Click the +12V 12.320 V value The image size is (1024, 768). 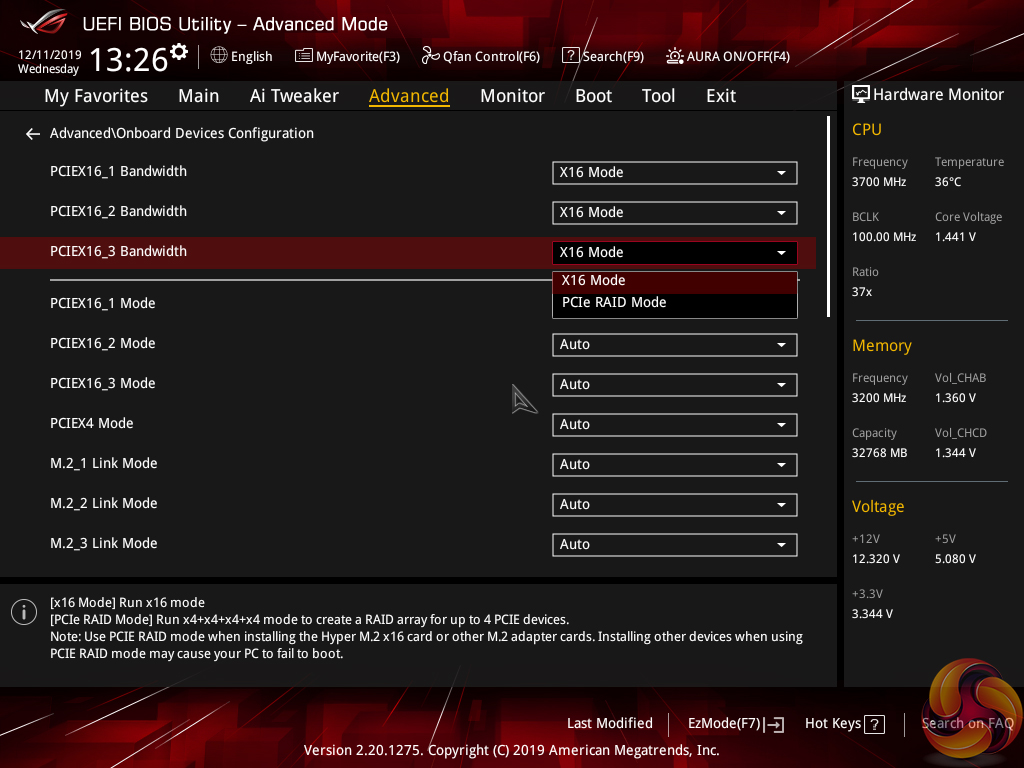click(x=876, y=560)
